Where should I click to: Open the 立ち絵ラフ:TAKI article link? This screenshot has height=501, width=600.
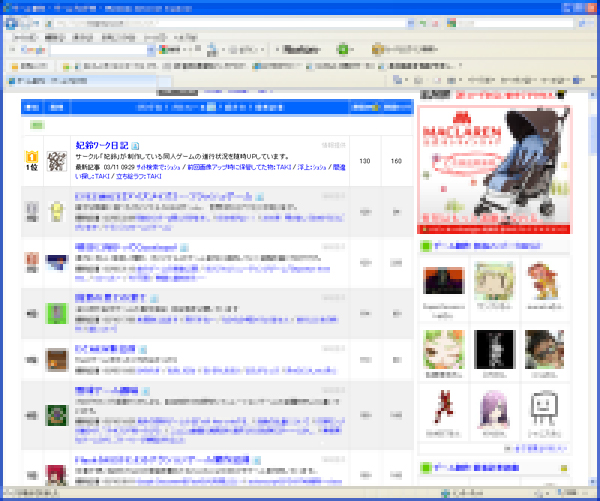(x=139, y=176)
